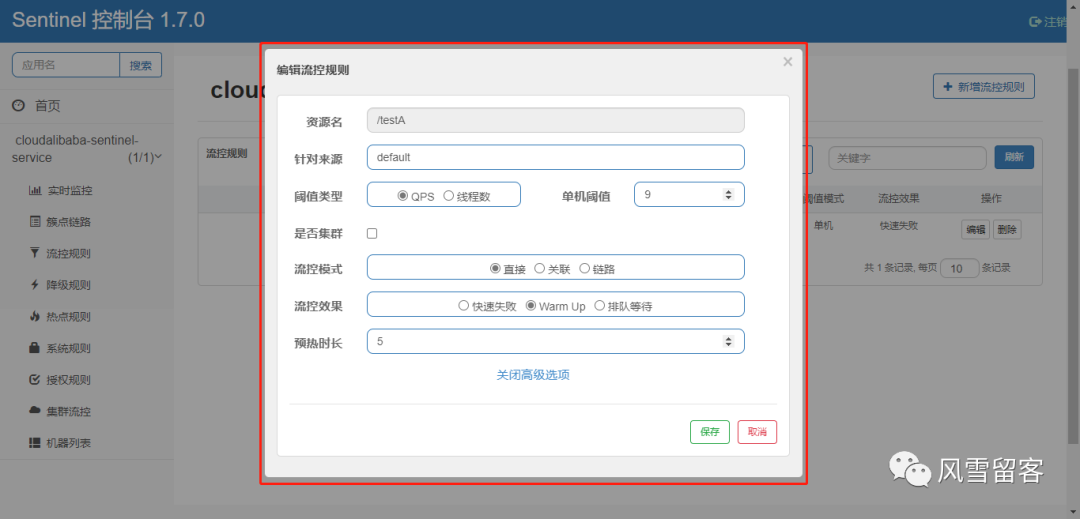Click the 针对来源 field showing default
Screen dimensions: 1080x519
[556, 157]
